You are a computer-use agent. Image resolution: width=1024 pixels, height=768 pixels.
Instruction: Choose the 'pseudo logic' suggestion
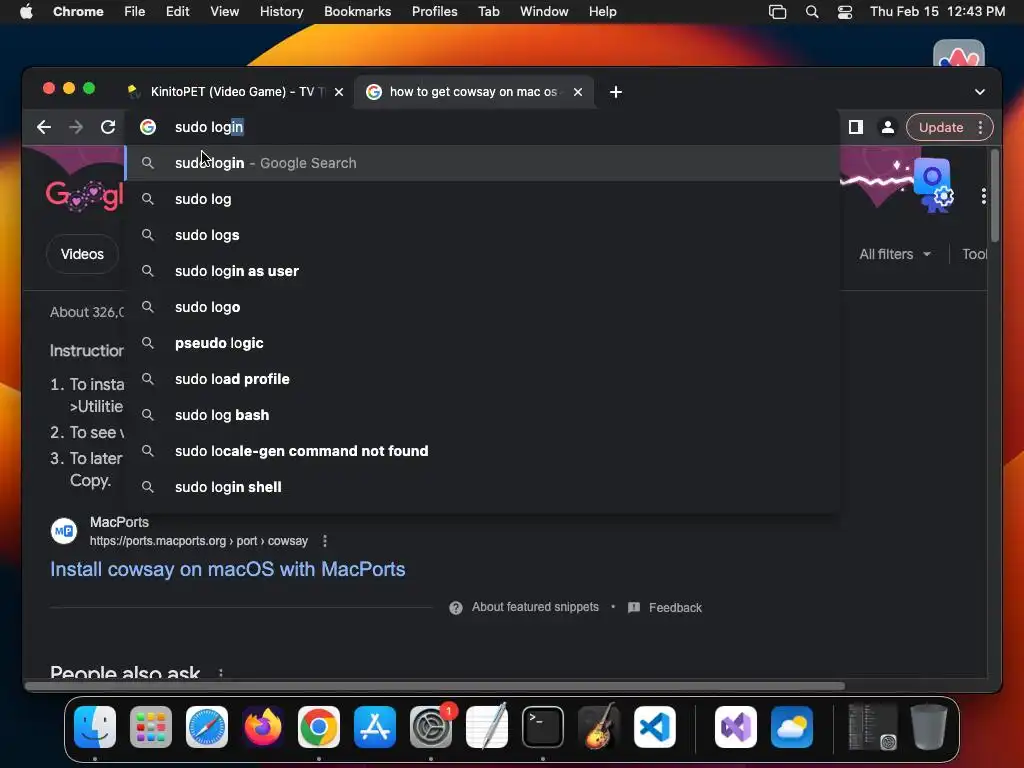click(x=482, y=343)
